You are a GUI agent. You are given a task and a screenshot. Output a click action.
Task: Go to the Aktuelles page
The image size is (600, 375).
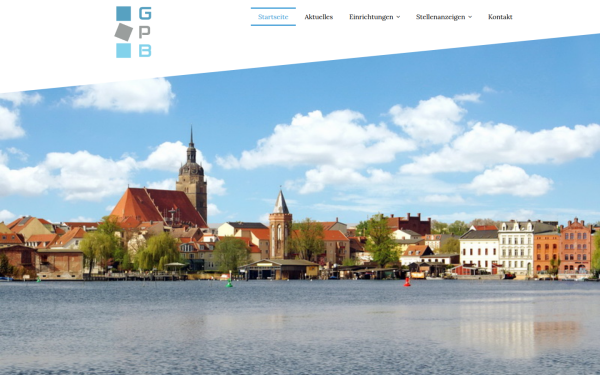[319, 17]
